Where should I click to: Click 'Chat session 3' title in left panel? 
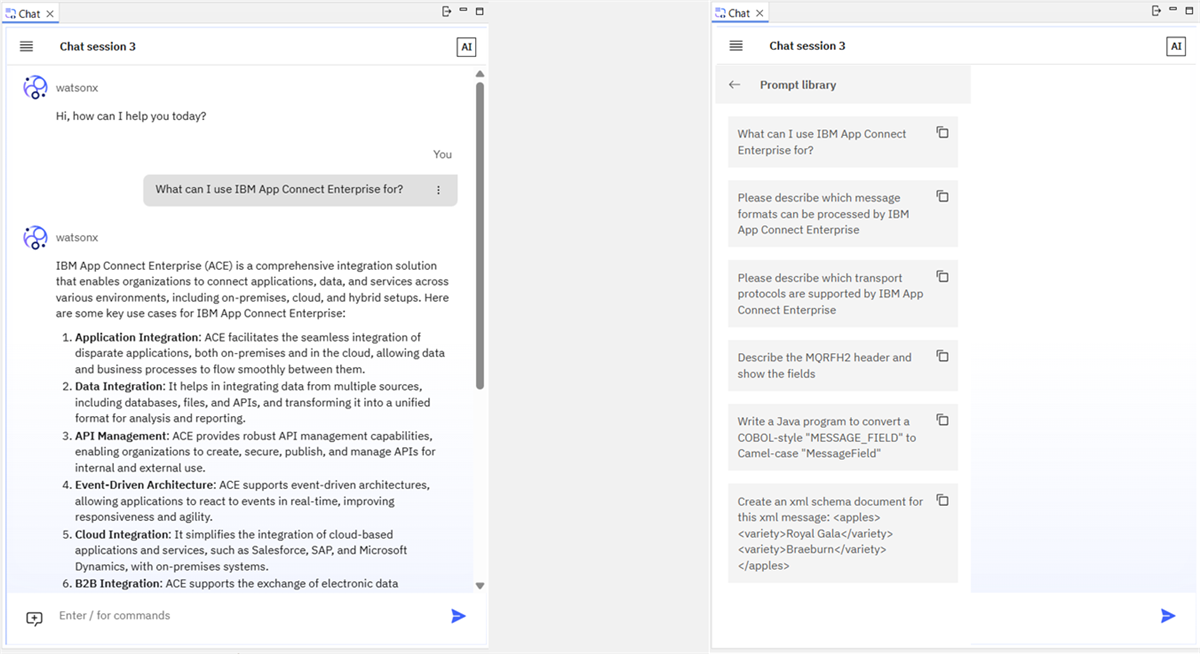tap(98, 47)
